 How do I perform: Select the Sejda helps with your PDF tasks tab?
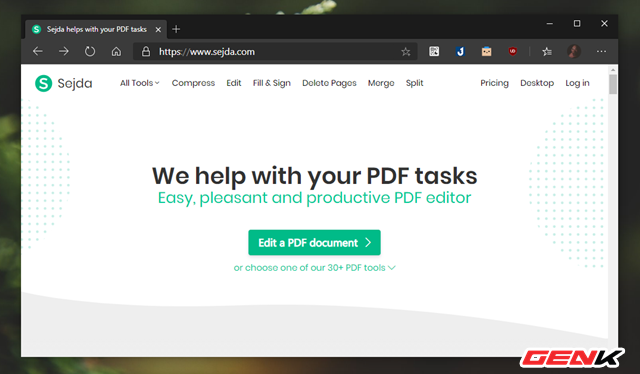(x=96, y=29)
